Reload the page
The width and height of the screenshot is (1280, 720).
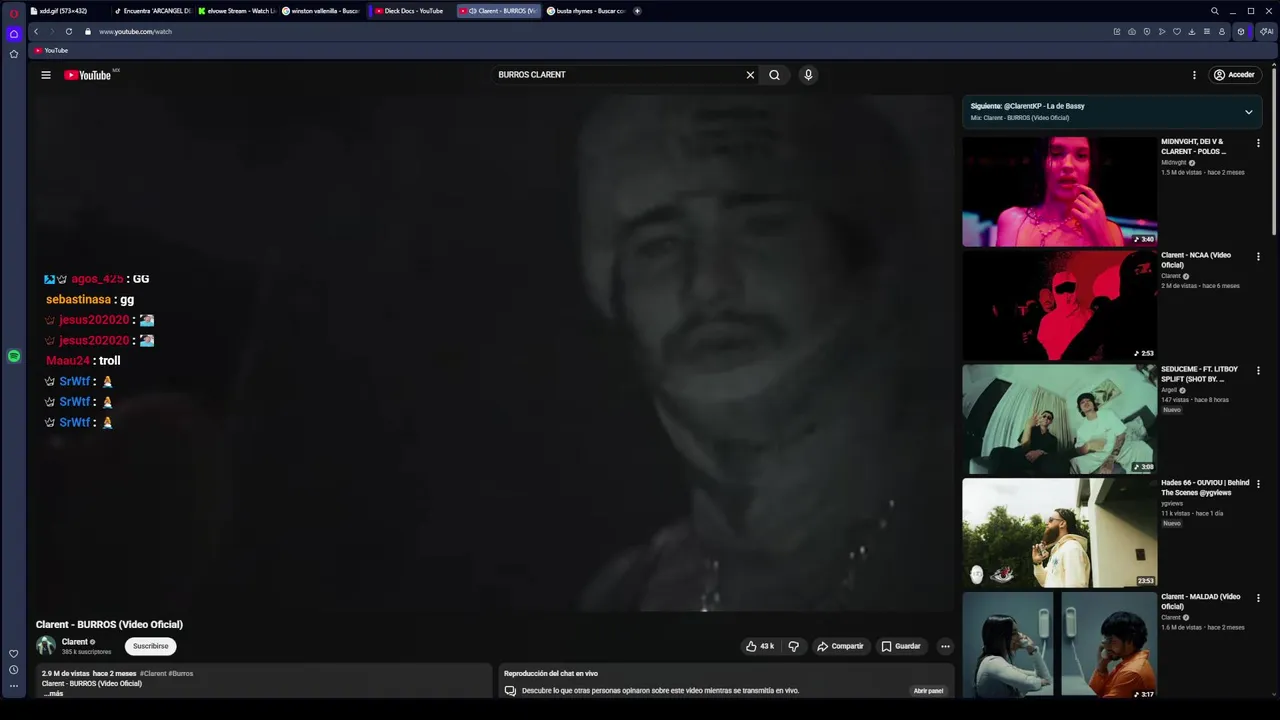(x=68, y=32)
